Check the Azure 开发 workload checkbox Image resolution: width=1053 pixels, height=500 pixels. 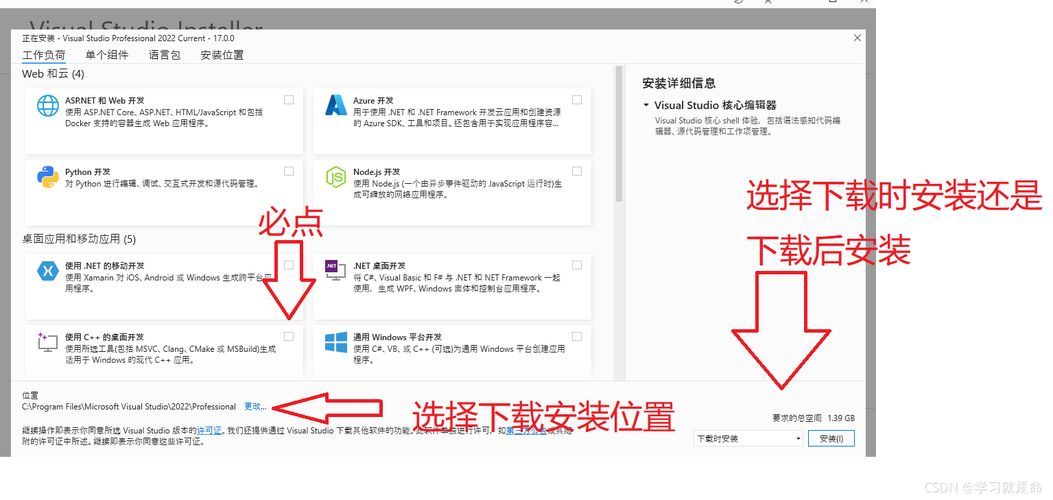(x=577, y=100)
